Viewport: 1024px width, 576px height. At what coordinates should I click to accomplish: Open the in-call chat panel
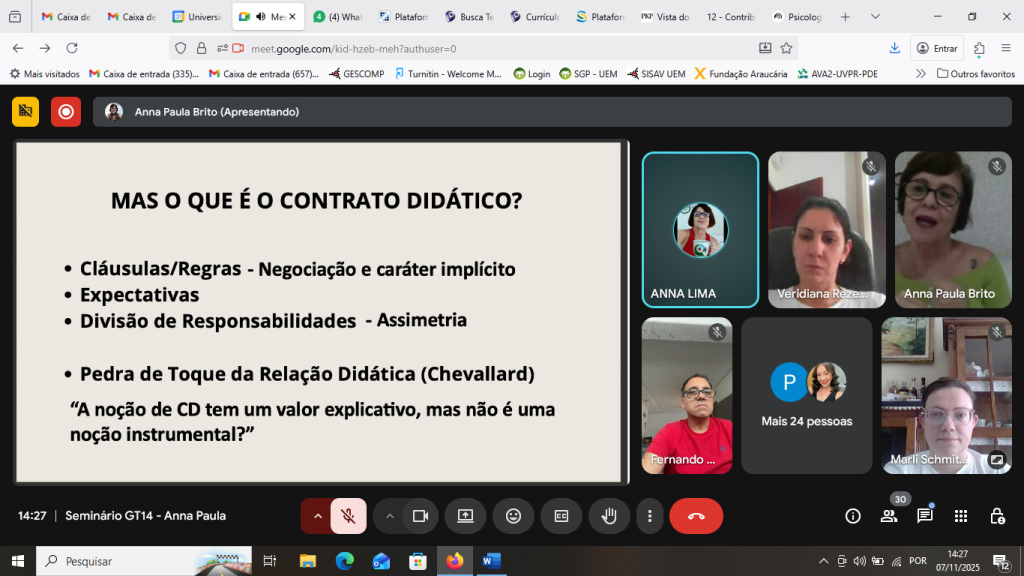click(x=924, y=516)
